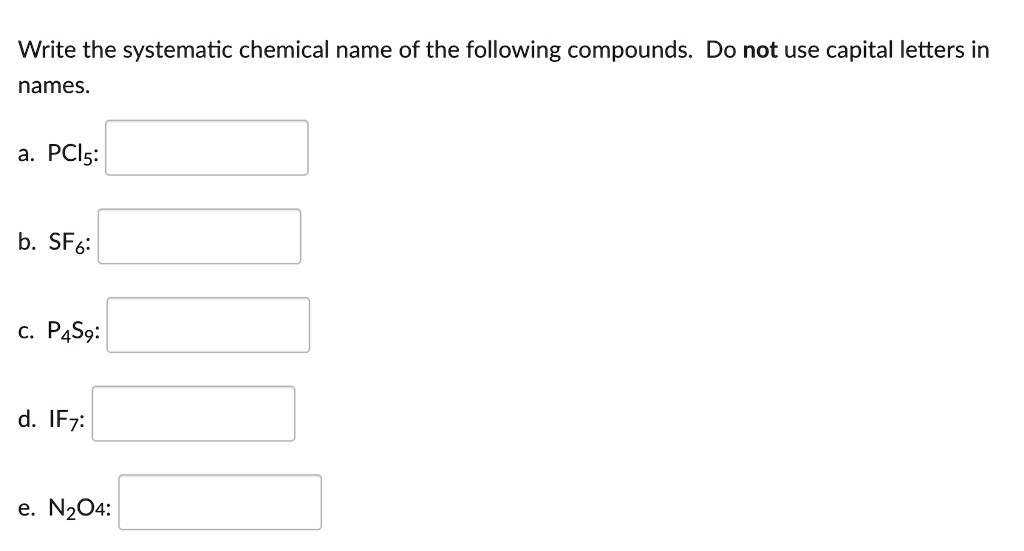The width and height of the screenshot is (1024, 551).
Task: Focus the SF6 answer text box
Action: click(199, 236)
